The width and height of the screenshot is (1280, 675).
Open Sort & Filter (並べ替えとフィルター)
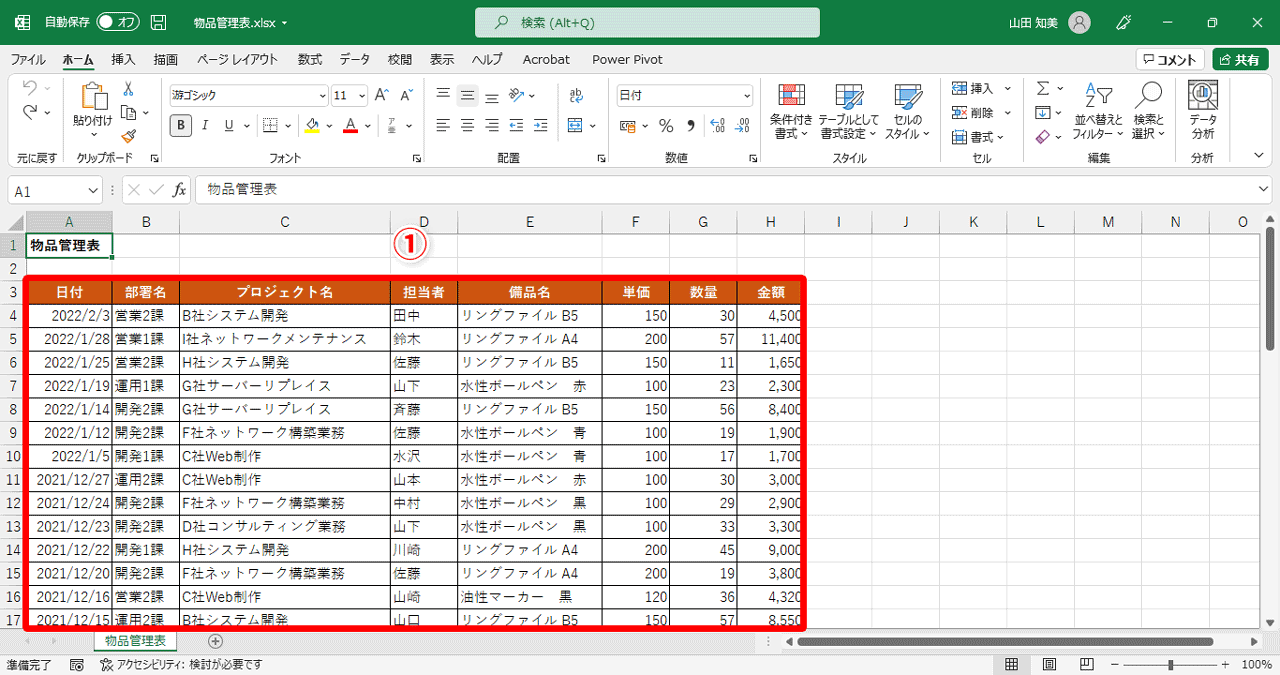pyautogui.click(x=1098, y=111)
